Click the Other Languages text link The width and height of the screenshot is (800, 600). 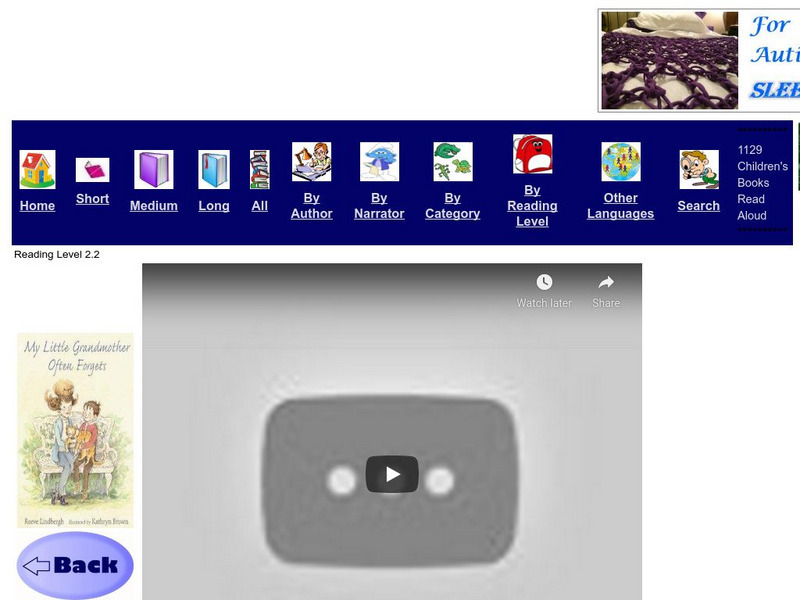pos(620,204)
